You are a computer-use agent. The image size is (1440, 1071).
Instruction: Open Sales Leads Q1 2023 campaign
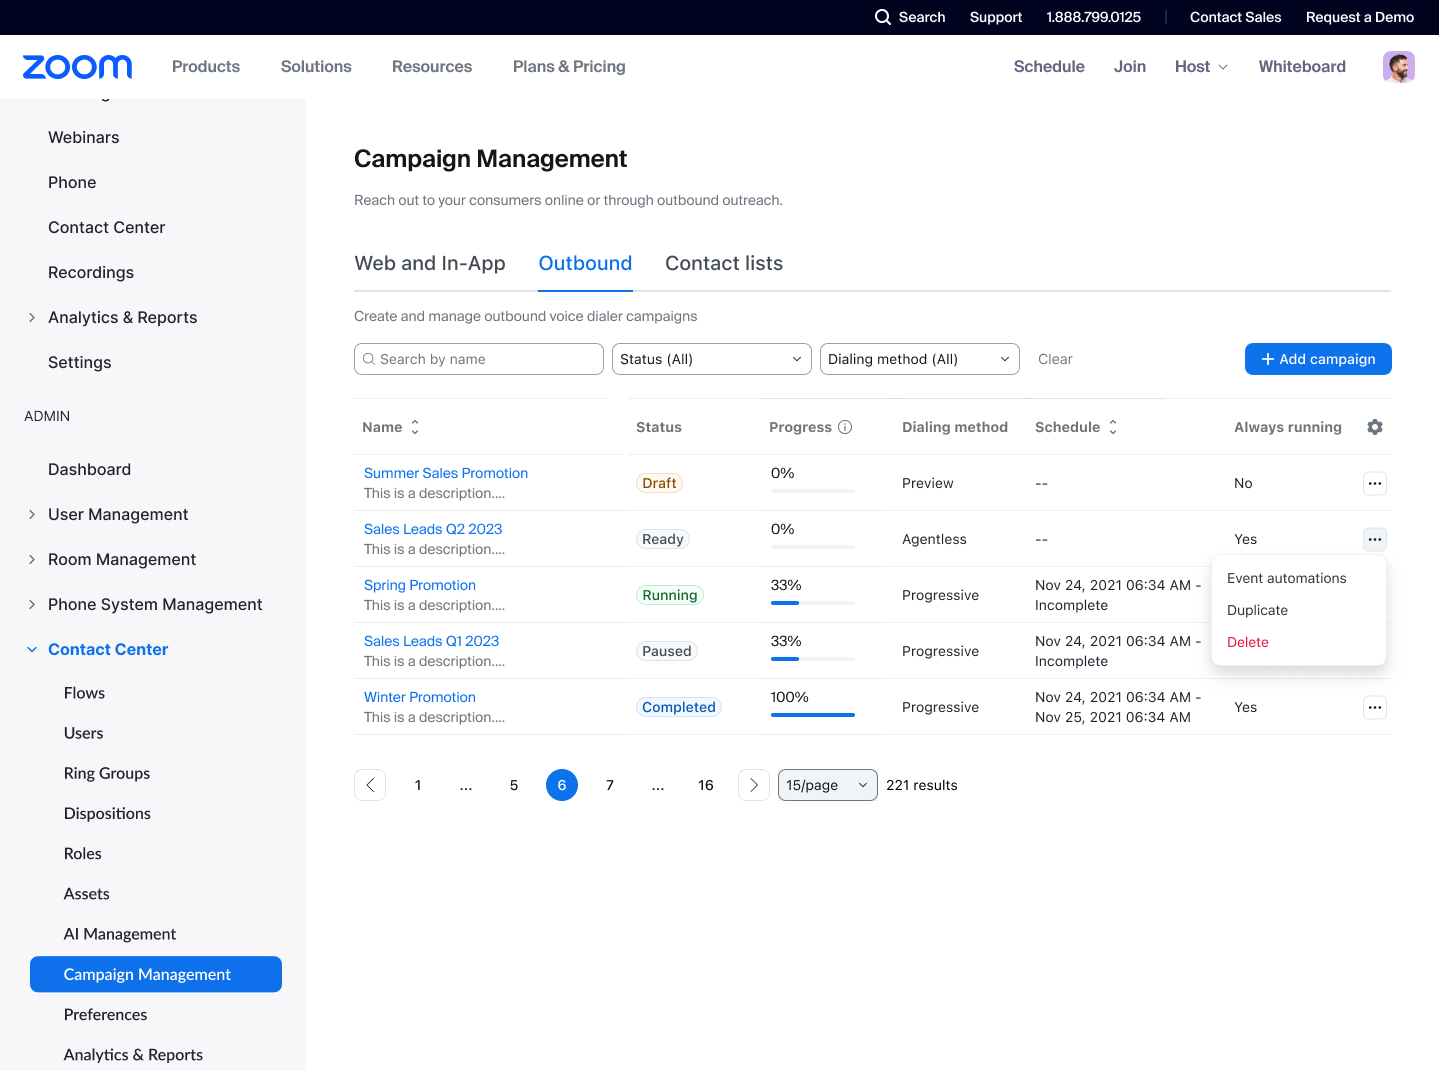[x=431, y=641]
